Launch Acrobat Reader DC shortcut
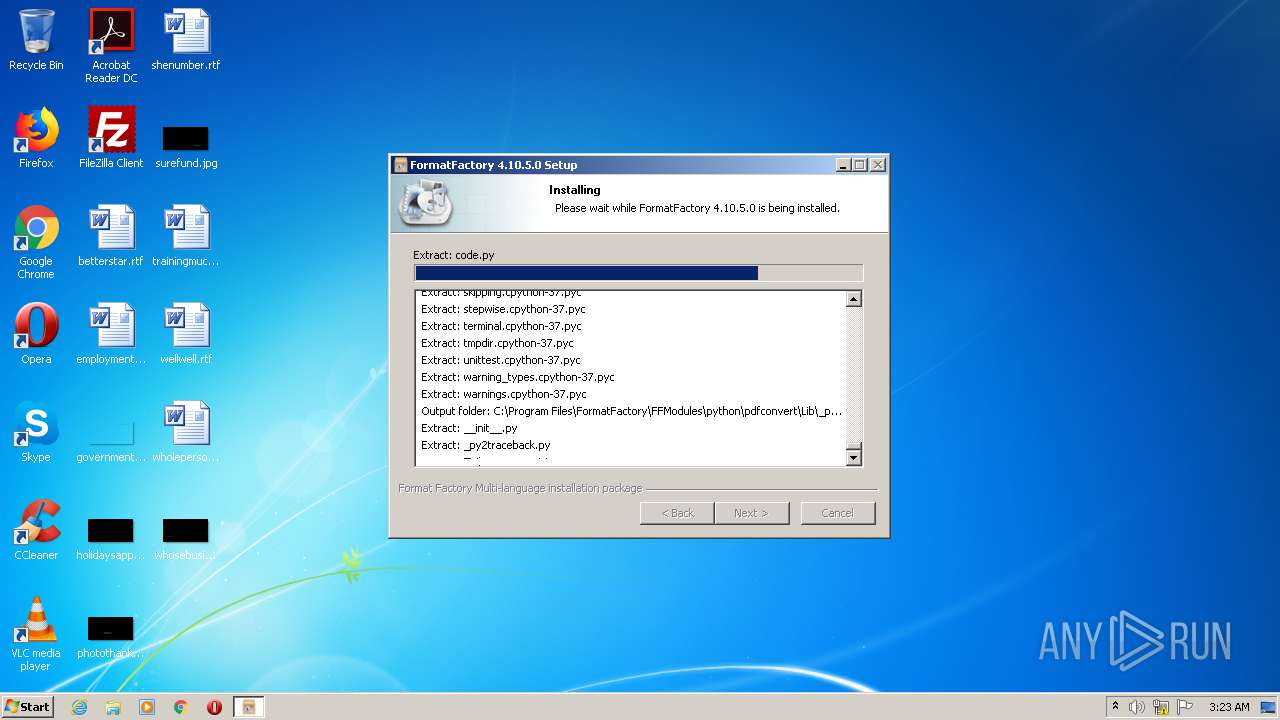The image size is (1280, 720). [111, 46]
